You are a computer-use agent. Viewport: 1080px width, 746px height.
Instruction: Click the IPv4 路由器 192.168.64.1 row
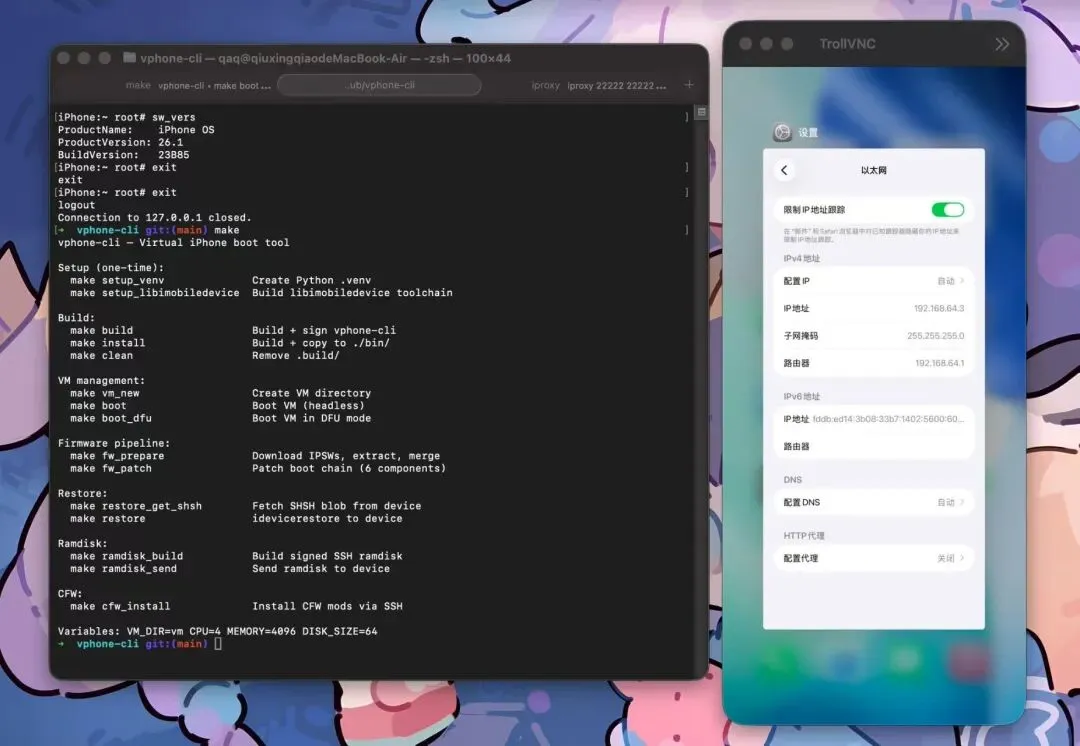[x=873, y=363]
